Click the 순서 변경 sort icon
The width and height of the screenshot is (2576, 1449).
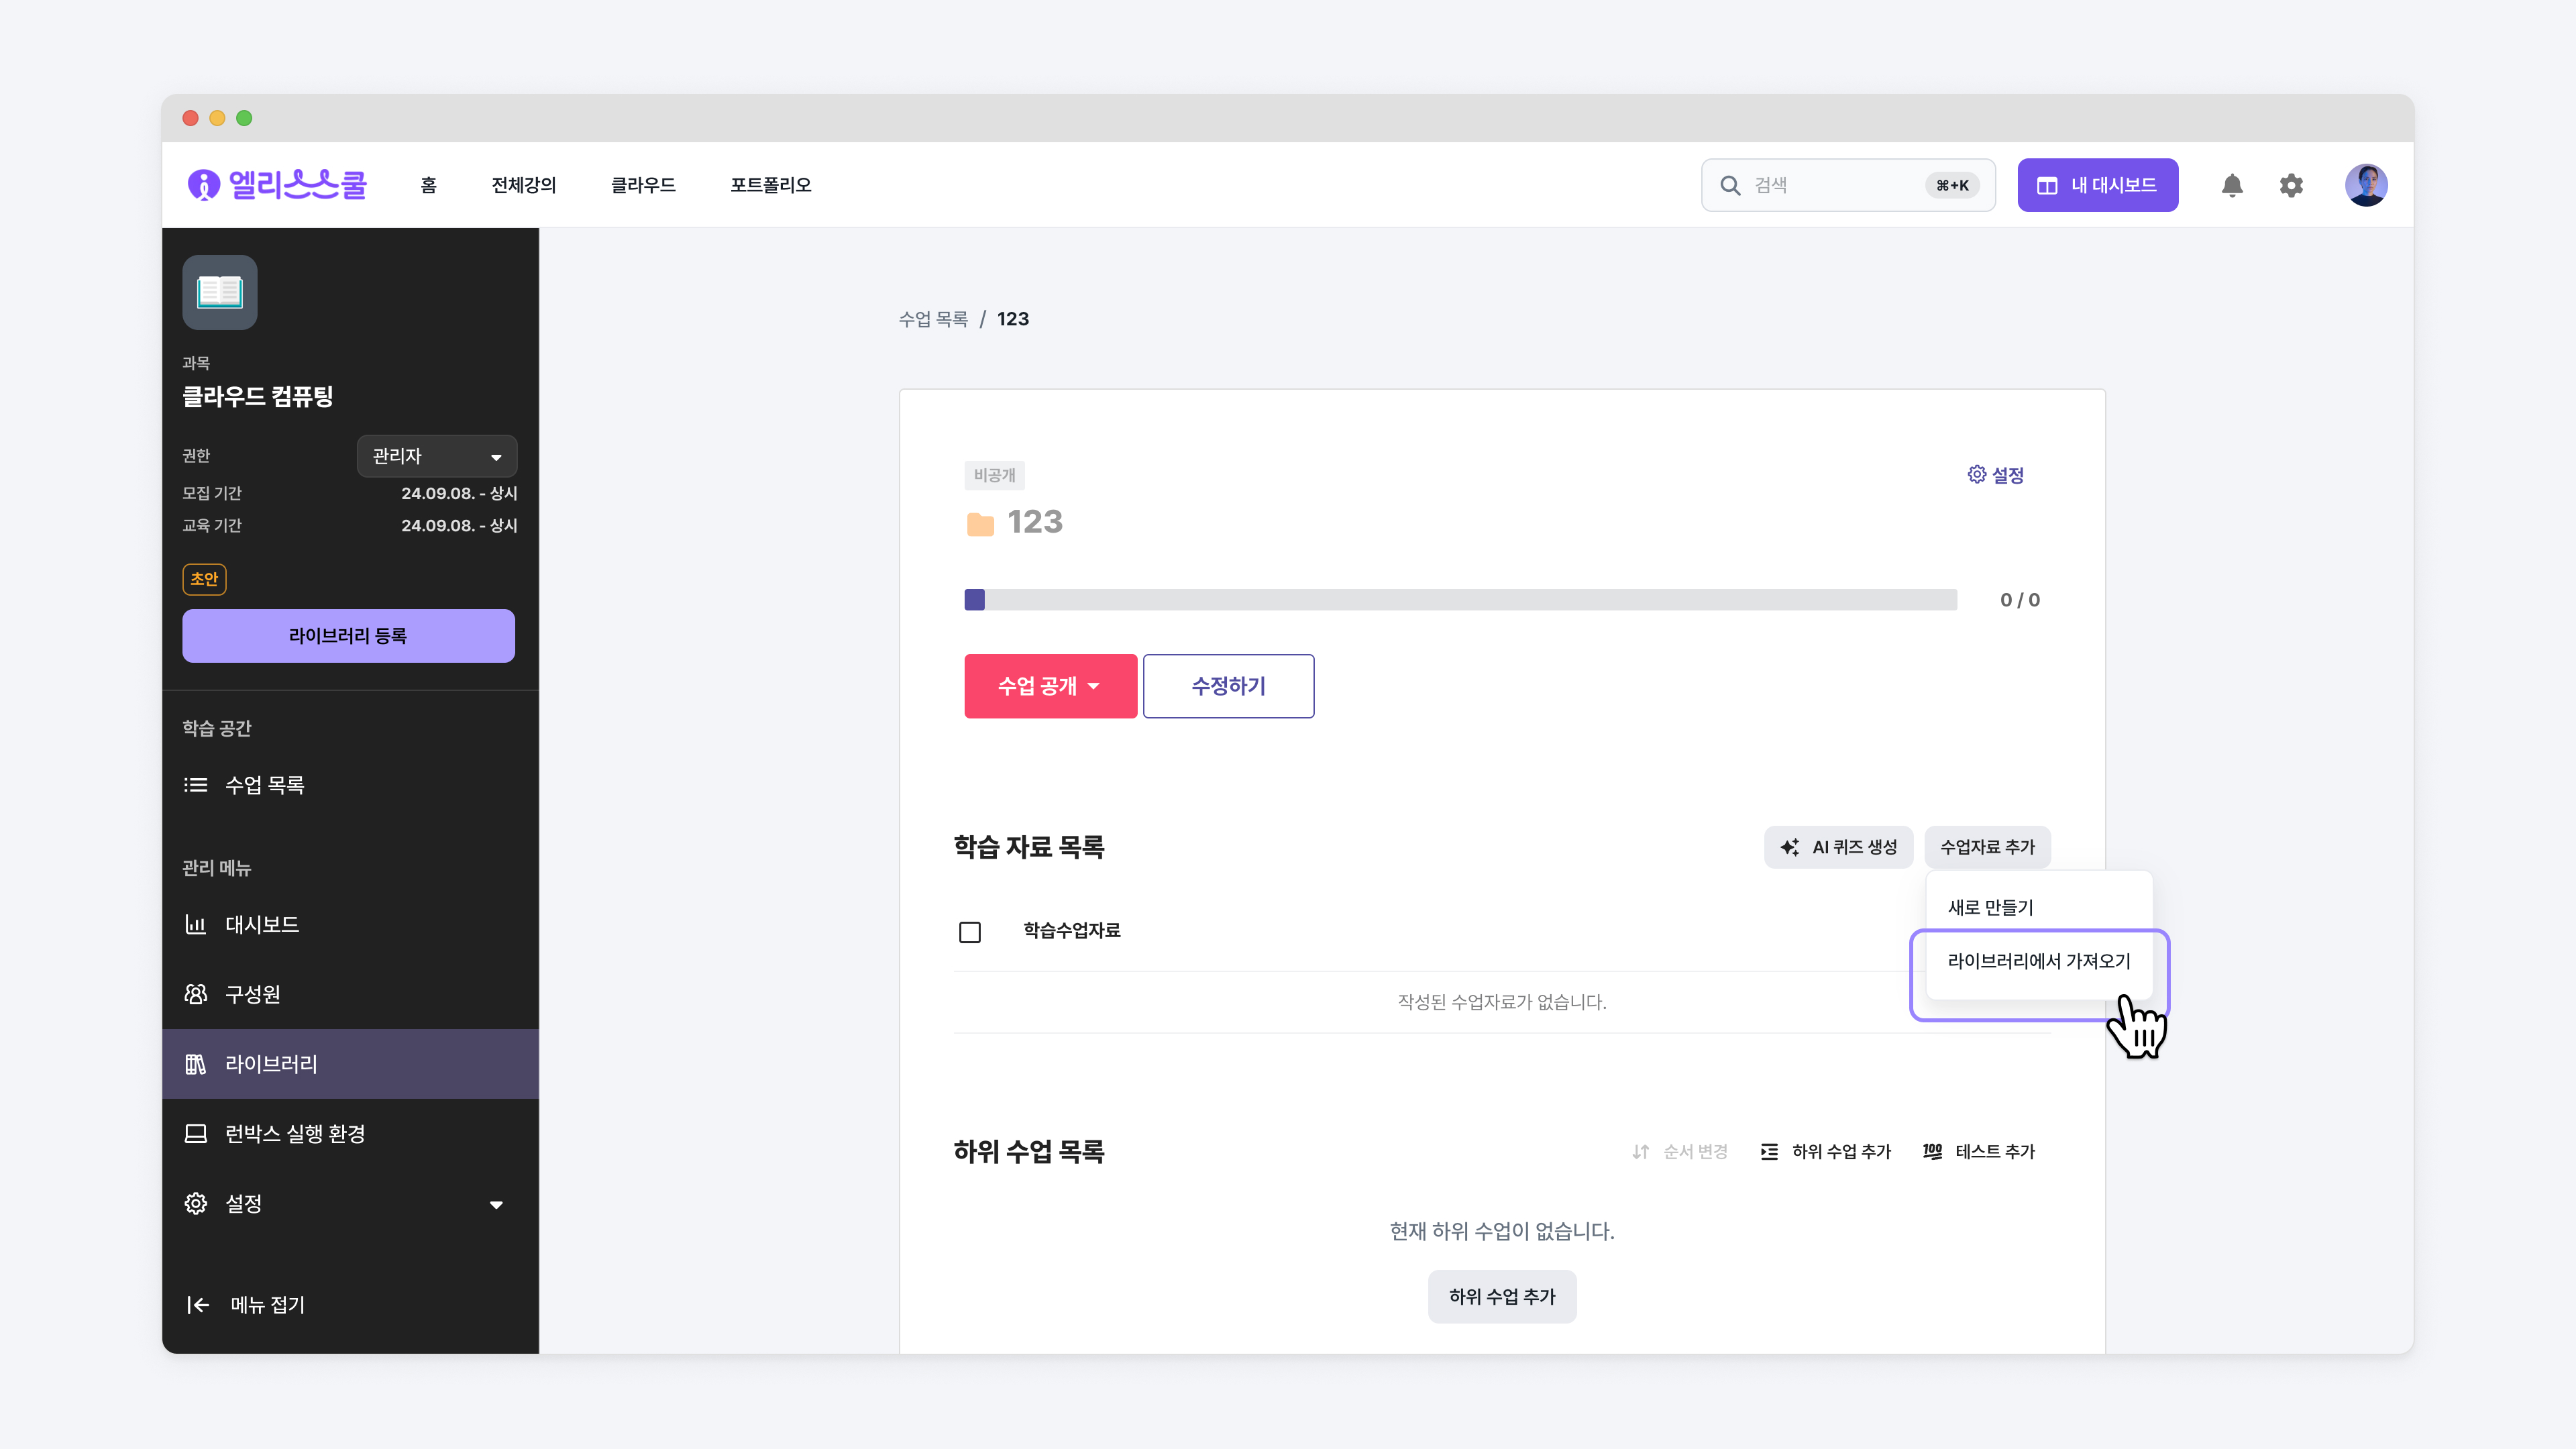coord(1640,1152)
